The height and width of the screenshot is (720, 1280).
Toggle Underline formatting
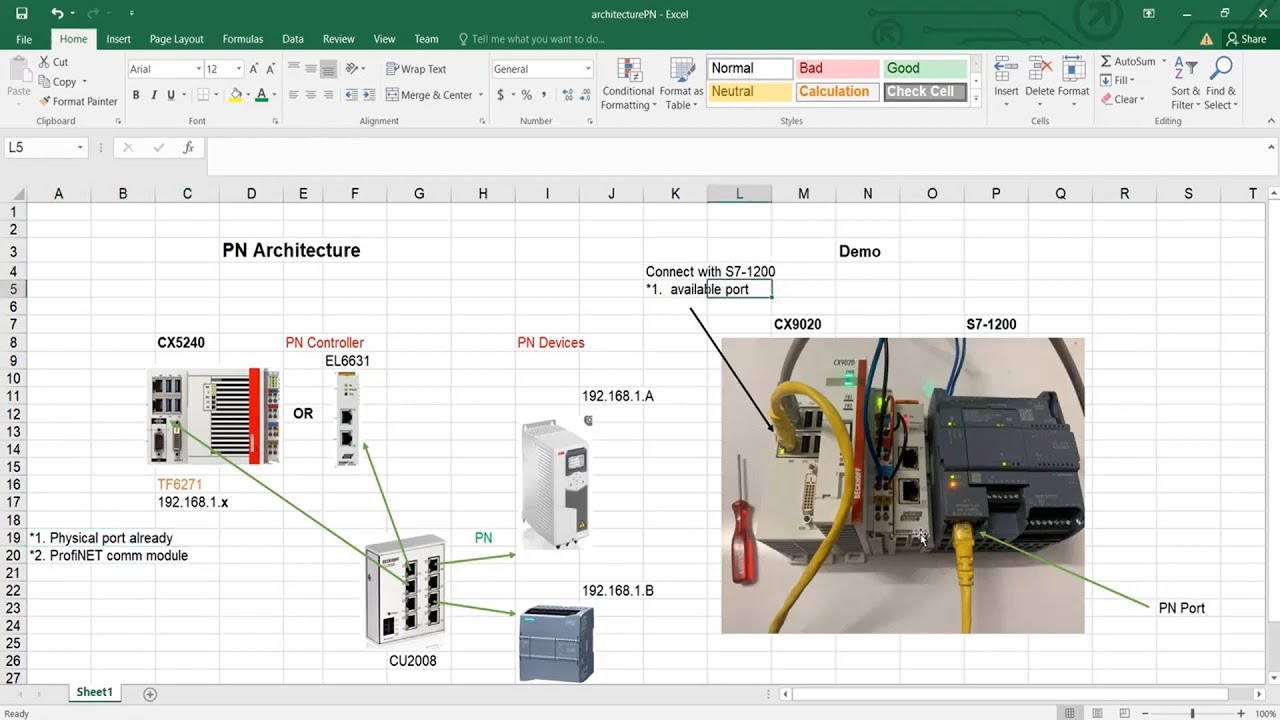171,95
